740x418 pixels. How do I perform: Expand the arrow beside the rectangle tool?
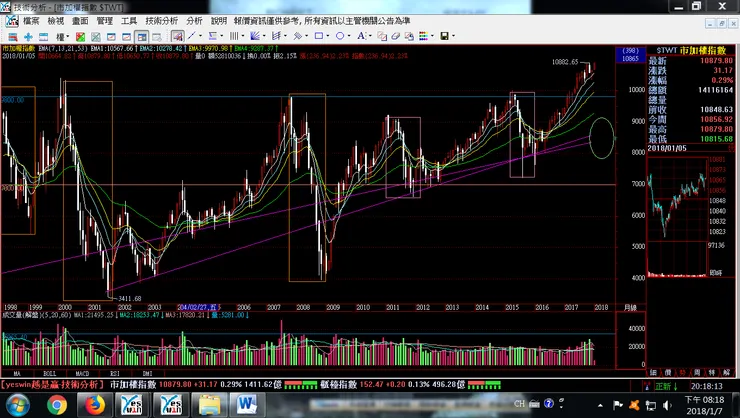coord(328,36)
